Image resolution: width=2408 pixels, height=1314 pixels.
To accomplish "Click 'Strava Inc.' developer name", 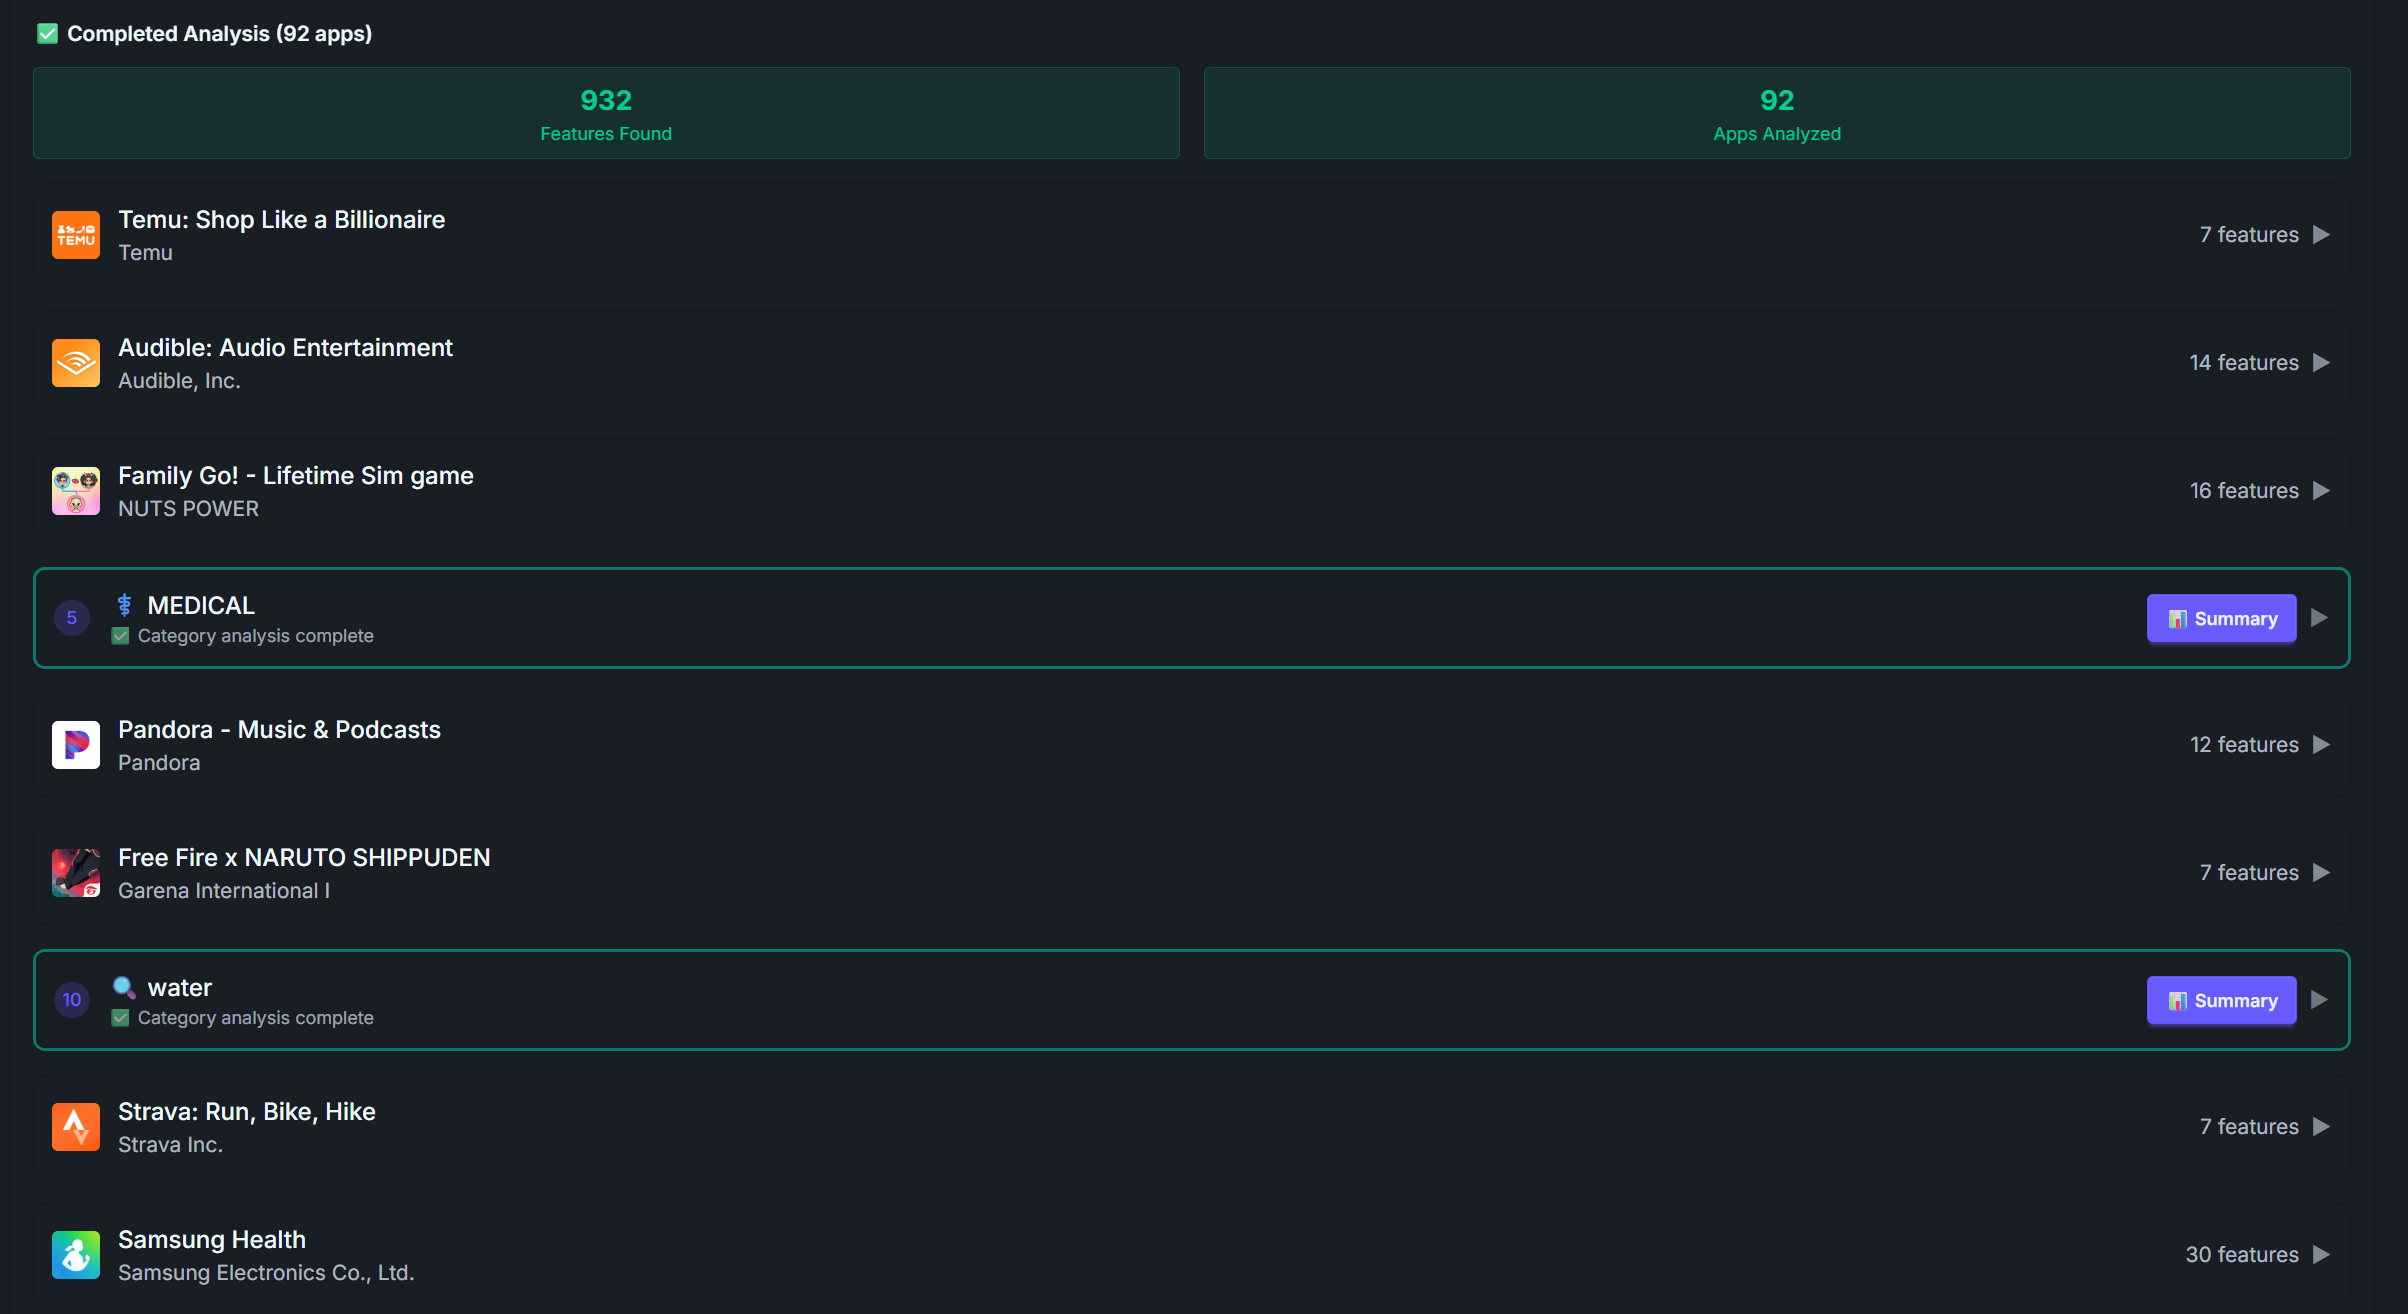I will [x=170, y=1145].
